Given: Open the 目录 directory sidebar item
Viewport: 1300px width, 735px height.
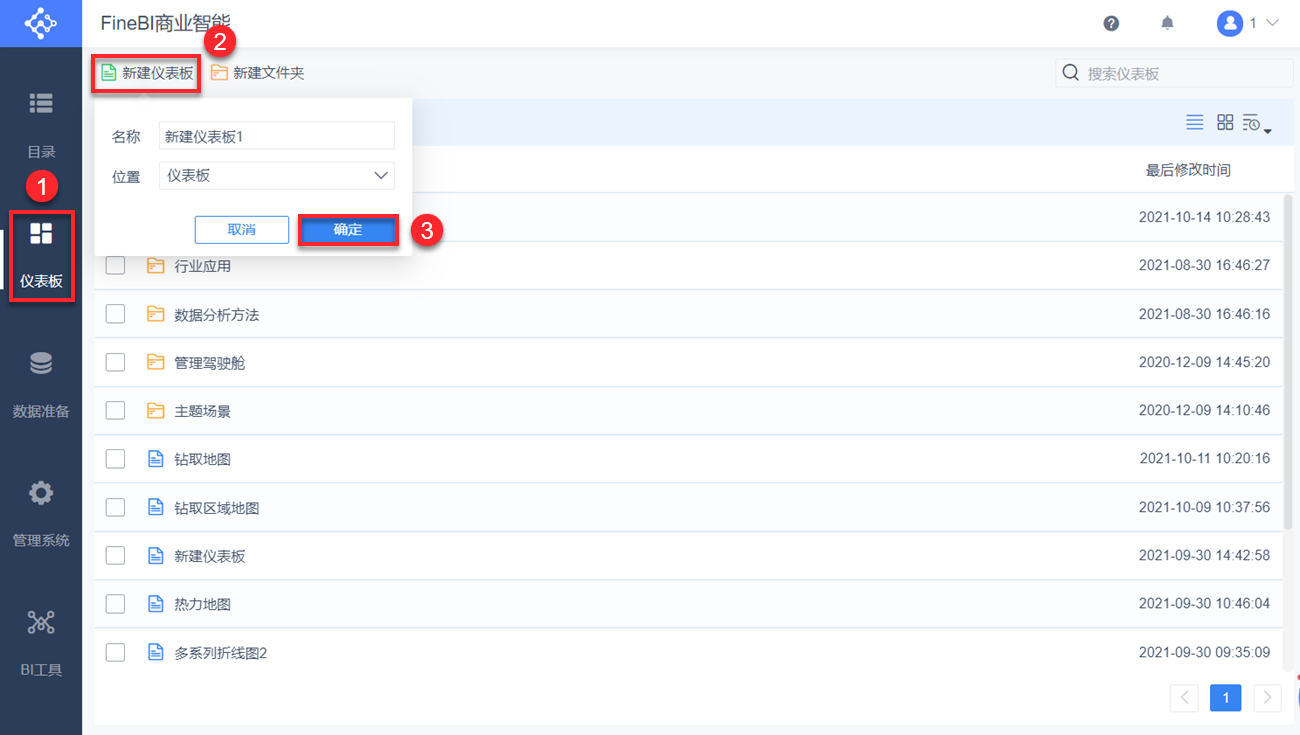Looking at the screenshot, I should pos(41,124).
